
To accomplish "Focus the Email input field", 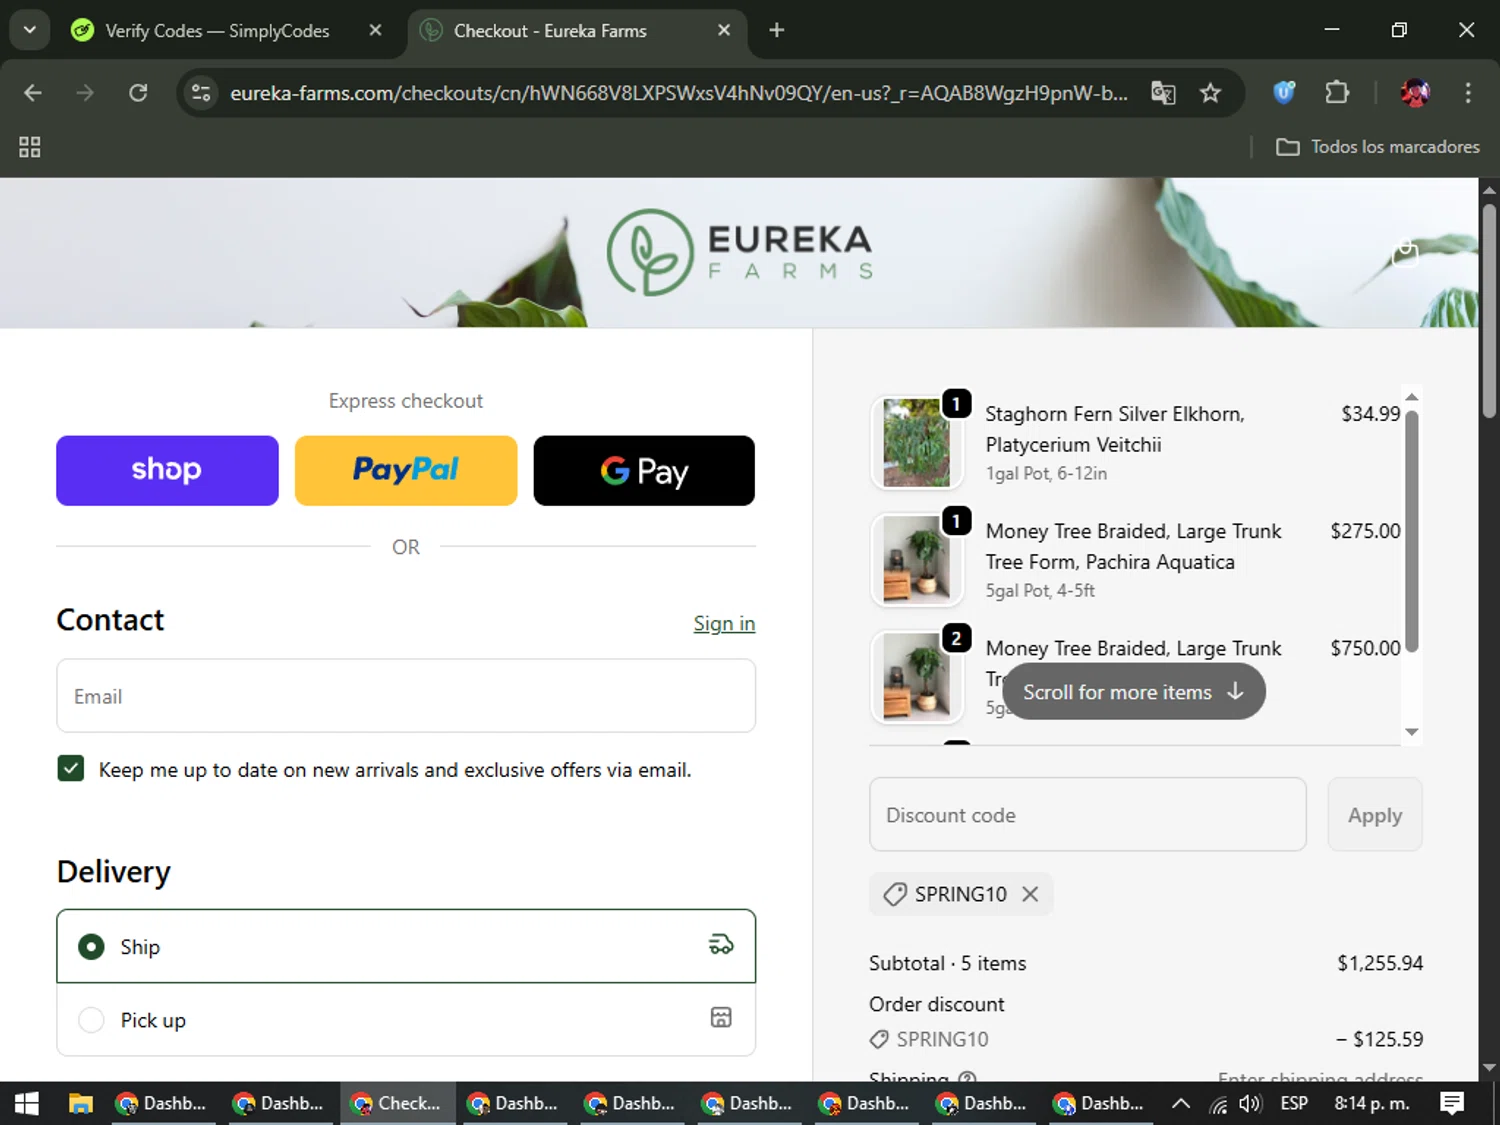I will coord(406,696).
